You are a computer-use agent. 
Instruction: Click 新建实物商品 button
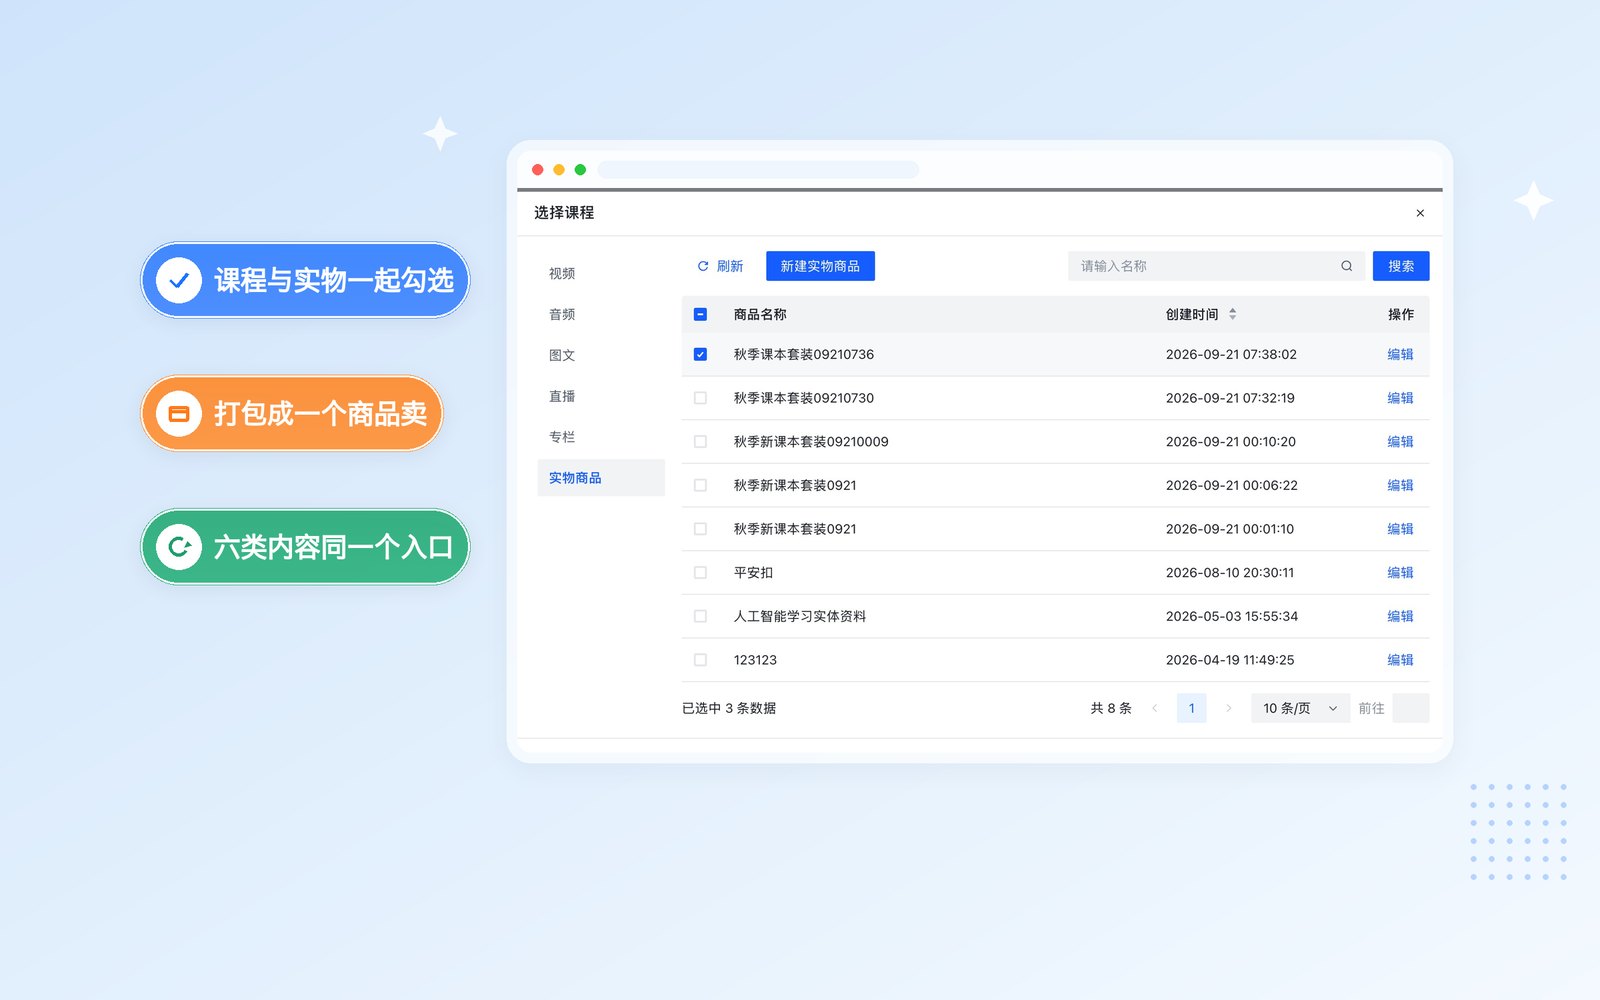820,266
